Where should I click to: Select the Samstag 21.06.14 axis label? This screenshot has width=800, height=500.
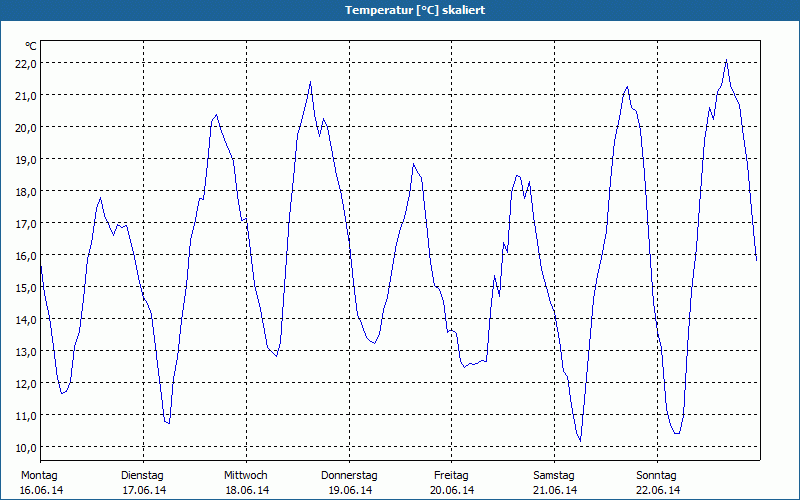click(555, 483)
